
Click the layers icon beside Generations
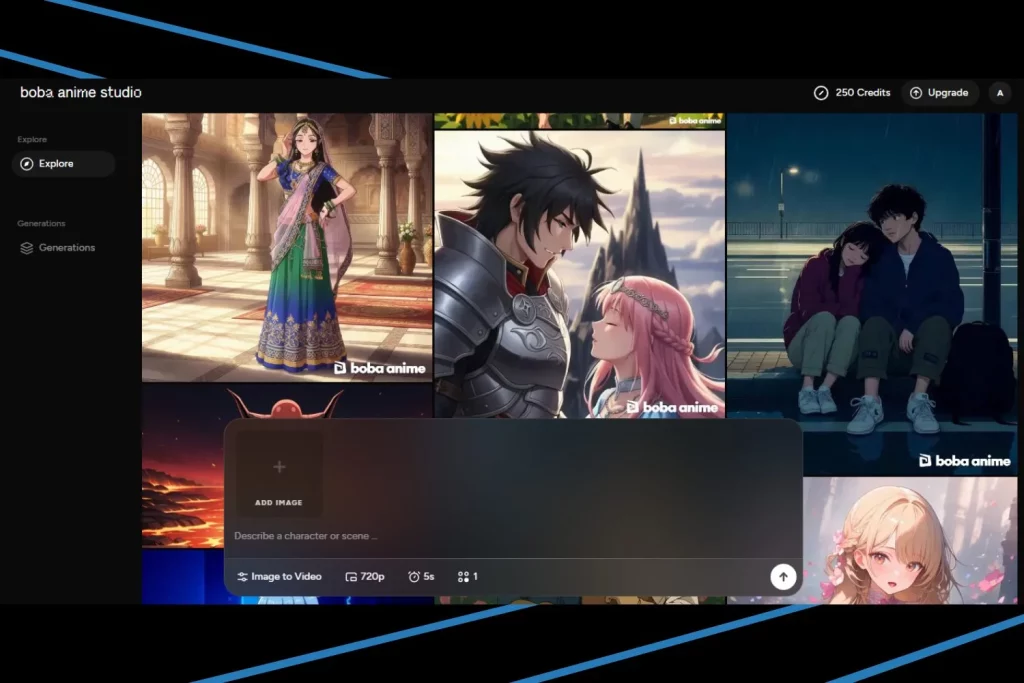pyautogui.click(x=27, y=248)
